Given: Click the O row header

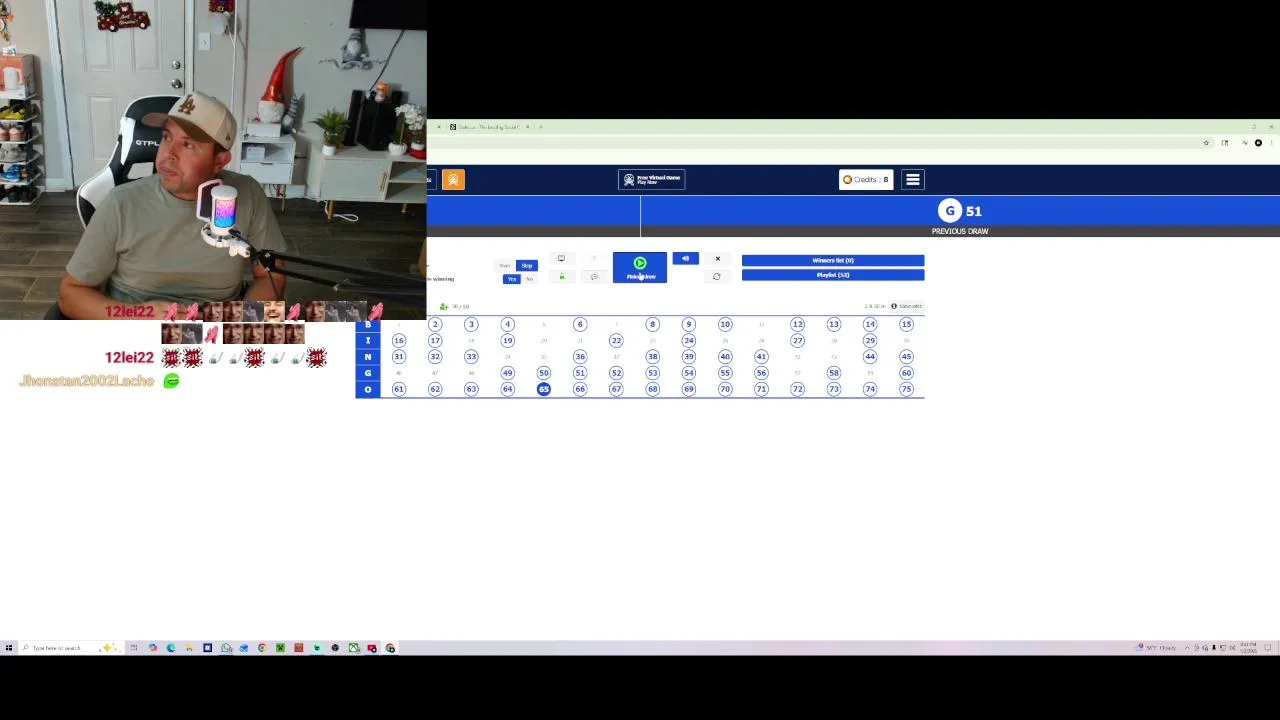Looking at the screenshot, I should [x=368, y=389].
